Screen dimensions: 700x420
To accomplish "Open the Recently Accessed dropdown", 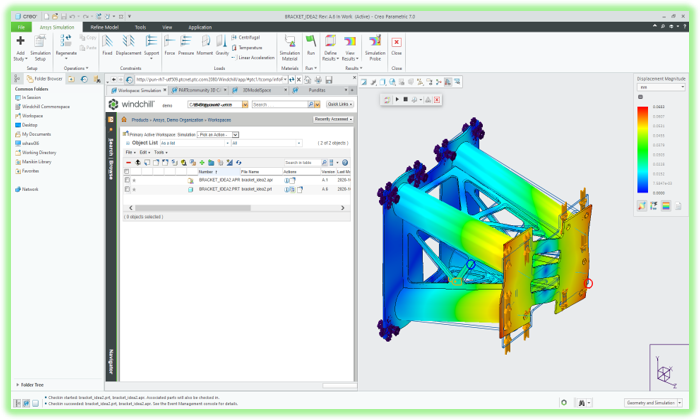I will coord(333,119).
